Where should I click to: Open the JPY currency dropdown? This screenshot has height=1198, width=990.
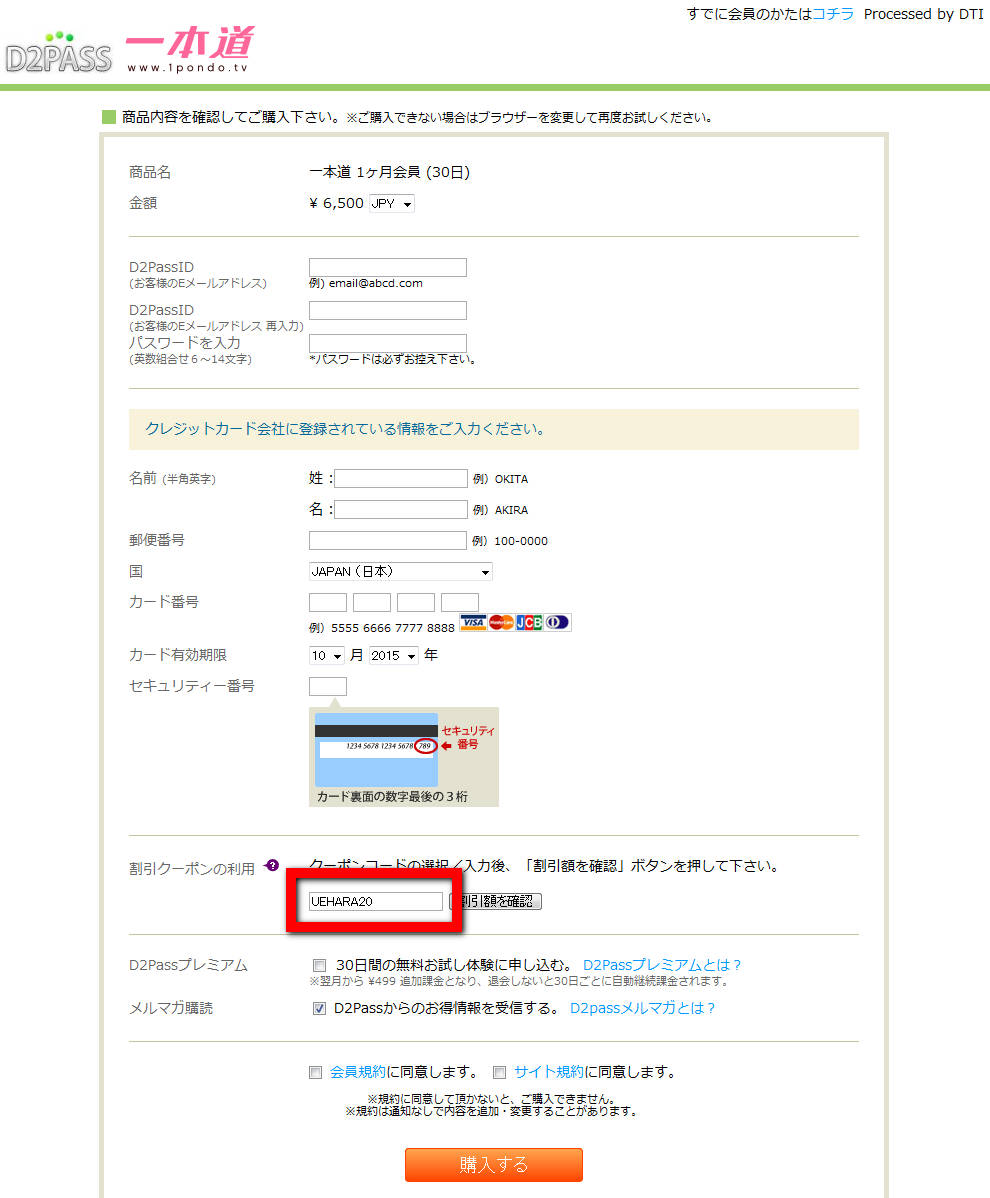(392, 204)
